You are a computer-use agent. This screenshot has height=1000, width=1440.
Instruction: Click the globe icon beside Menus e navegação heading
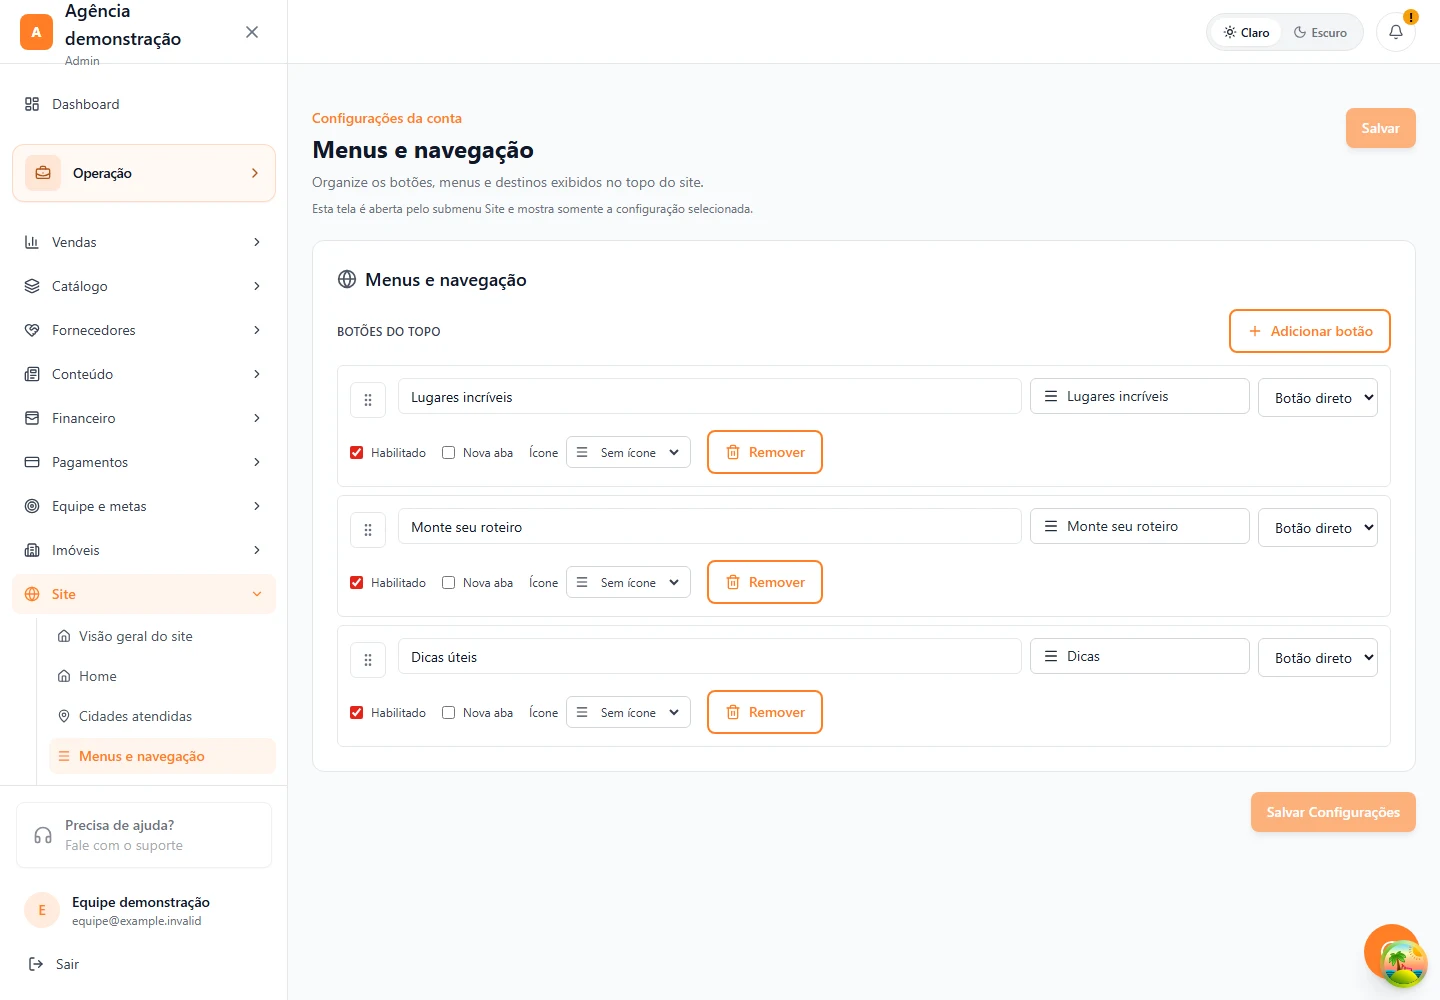coord(347,279)
